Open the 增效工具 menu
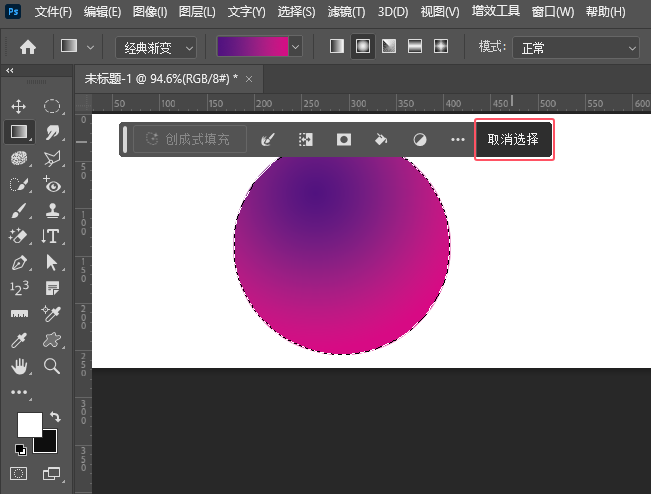651x494 pixels. (495, 11)
